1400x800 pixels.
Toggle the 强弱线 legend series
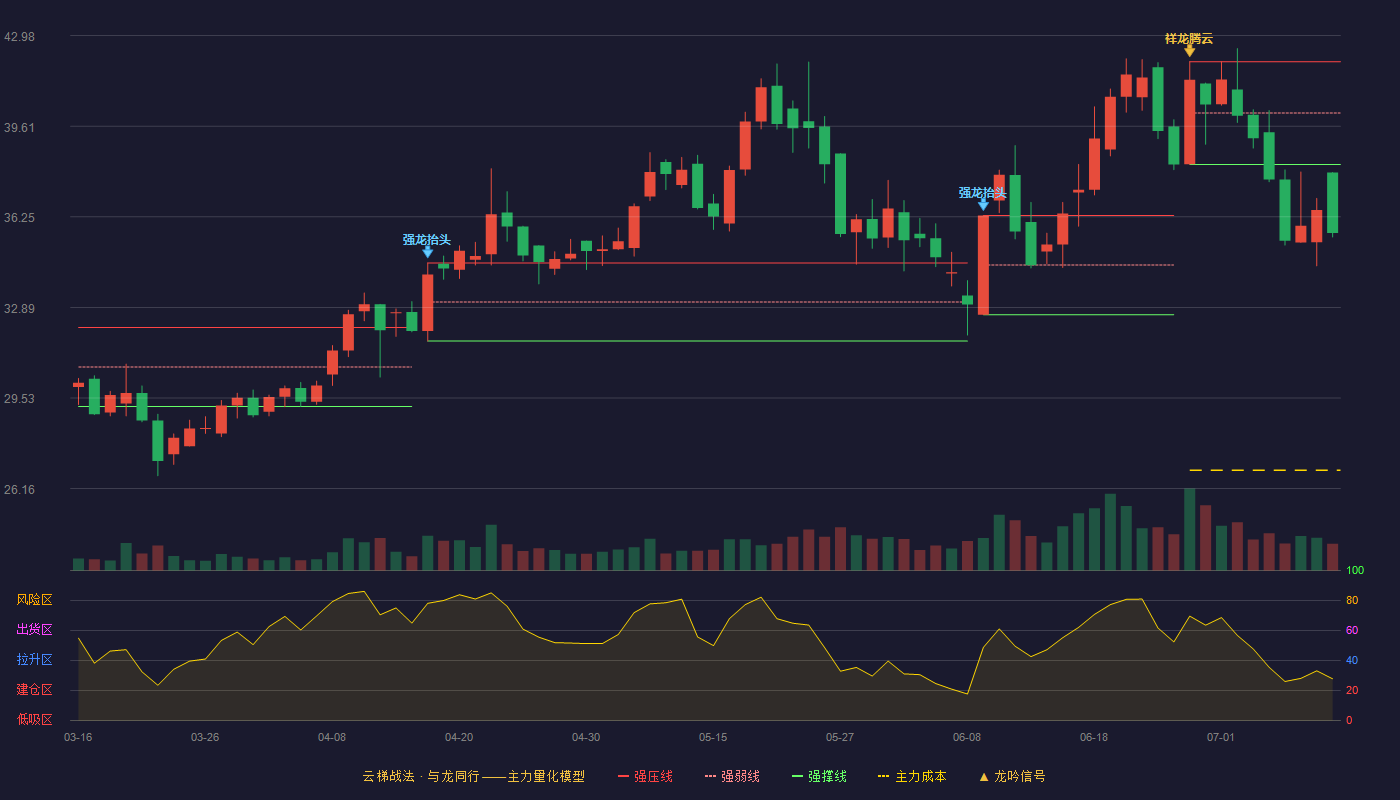732,776
